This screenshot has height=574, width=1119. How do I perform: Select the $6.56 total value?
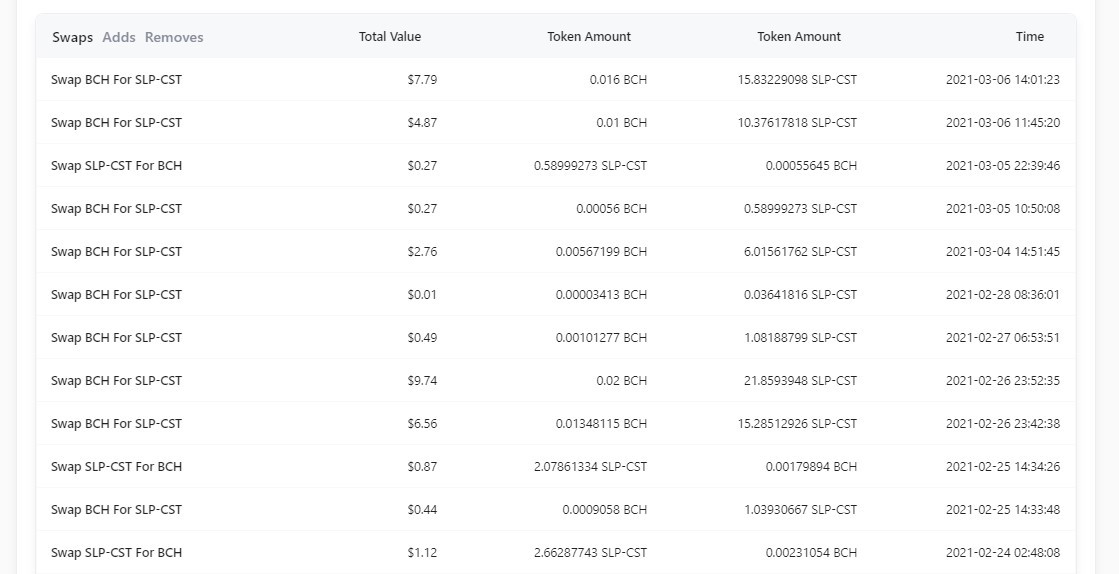[x=422, y=423]
